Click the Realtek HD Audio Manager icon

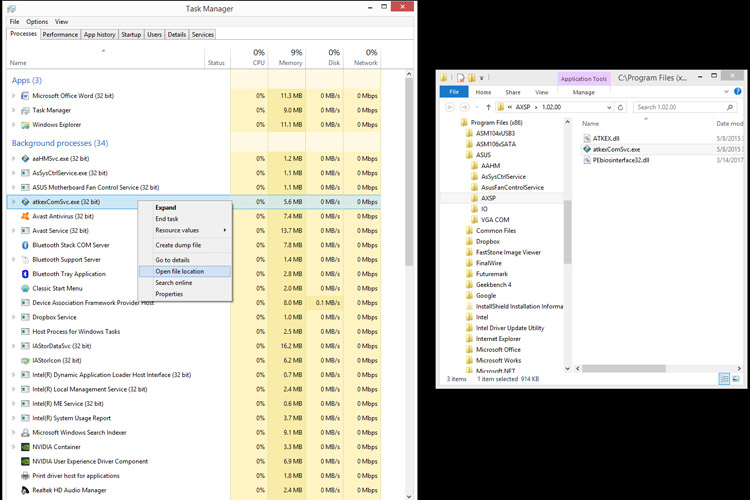pyautogui.click(x=25, y=490)
